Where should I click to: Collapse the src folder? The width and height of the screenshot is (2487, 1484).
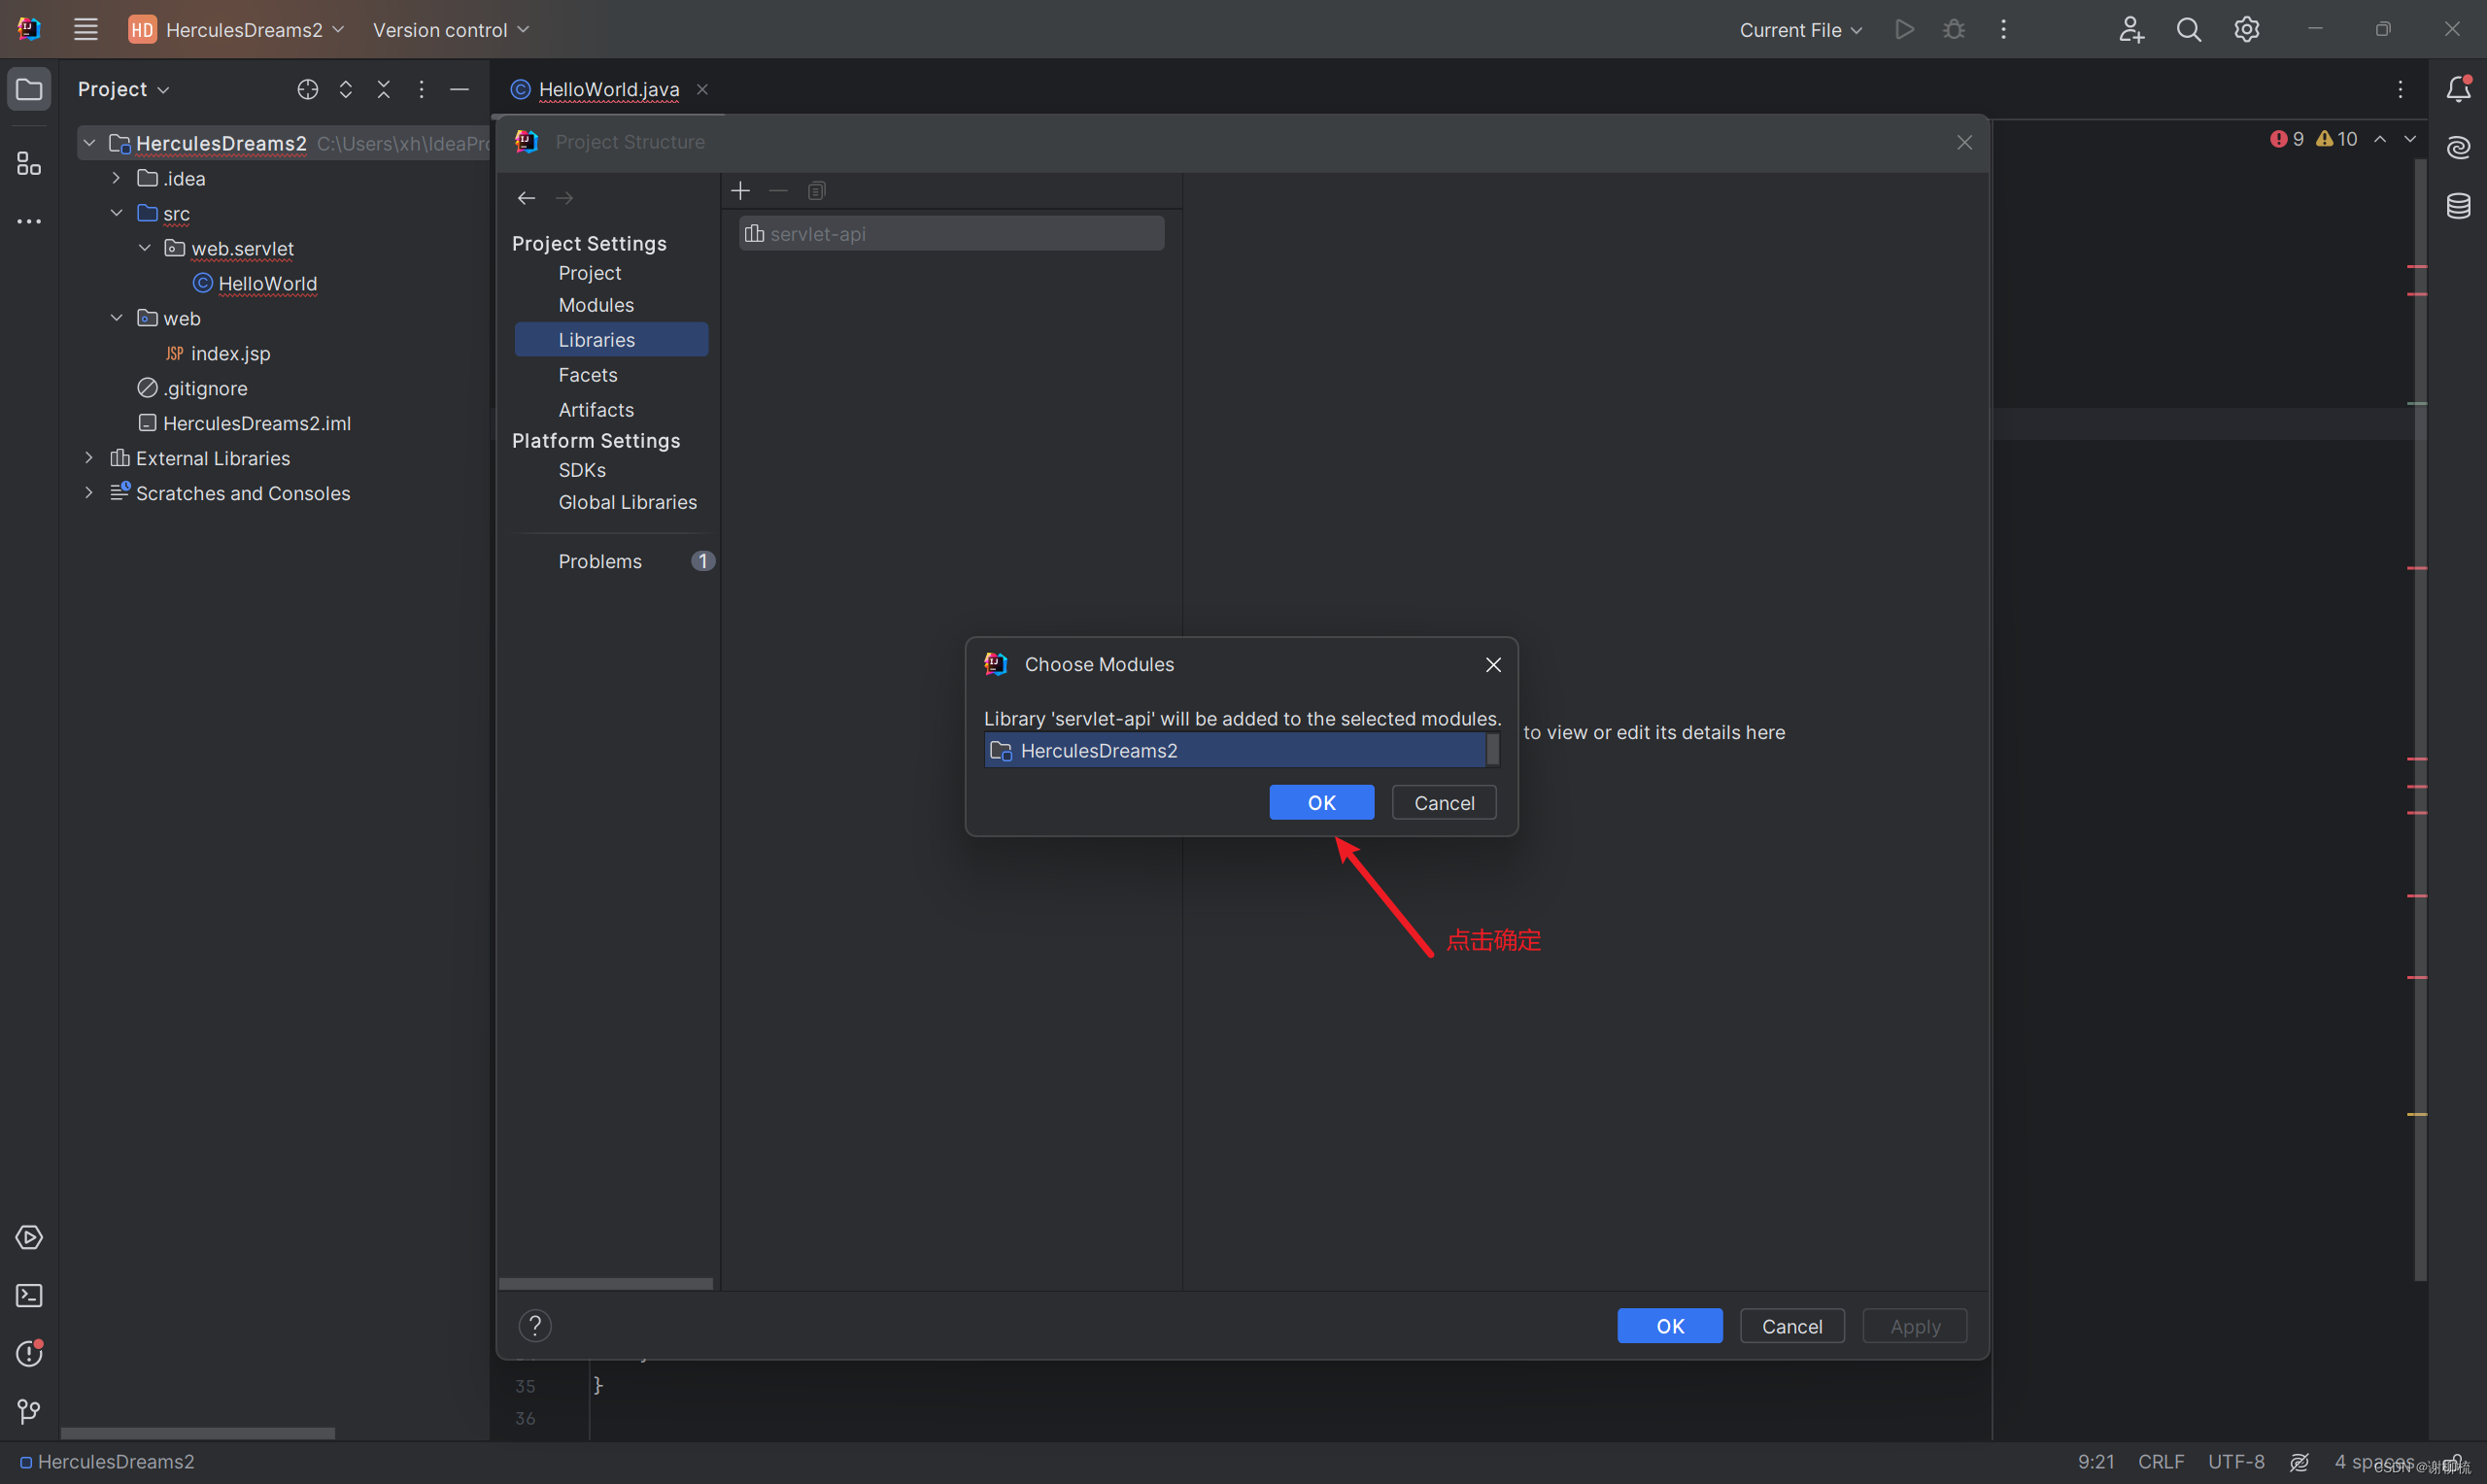[x=115, y=213]
